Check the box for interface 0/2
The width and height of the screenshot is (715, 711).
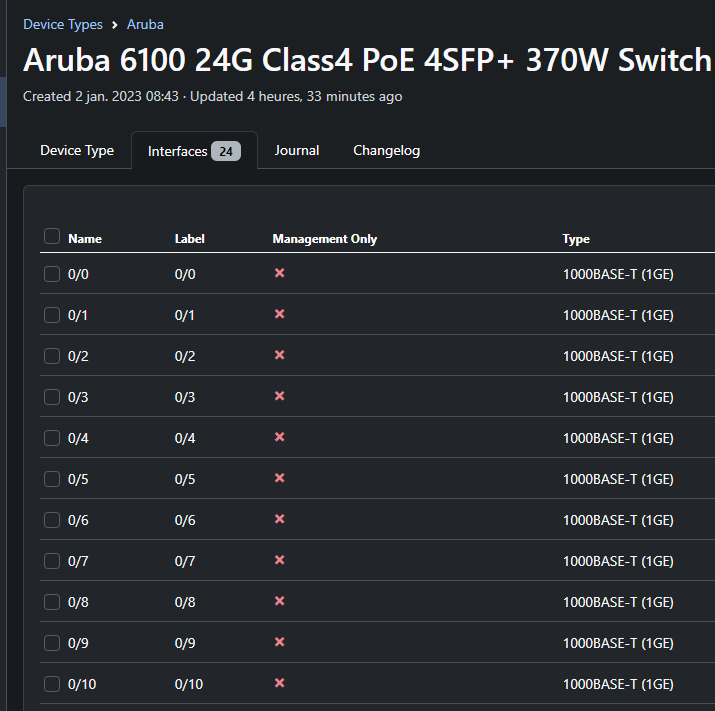coord(52,356)
